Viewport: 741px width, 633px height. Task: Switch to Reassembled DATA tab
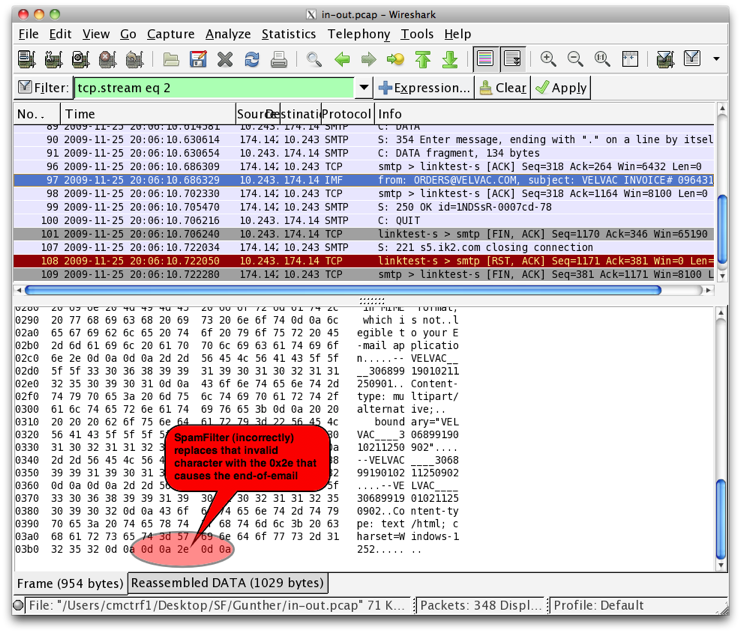point(228,583)
